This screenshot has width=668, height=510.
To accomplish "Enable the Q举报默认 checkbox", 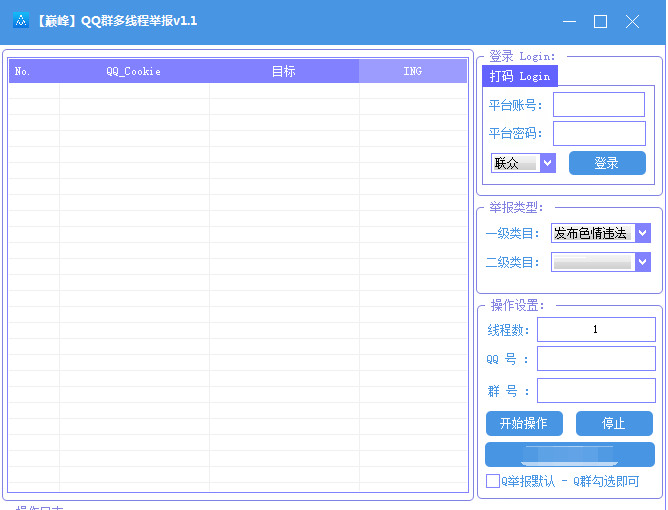I will (493, 482).
